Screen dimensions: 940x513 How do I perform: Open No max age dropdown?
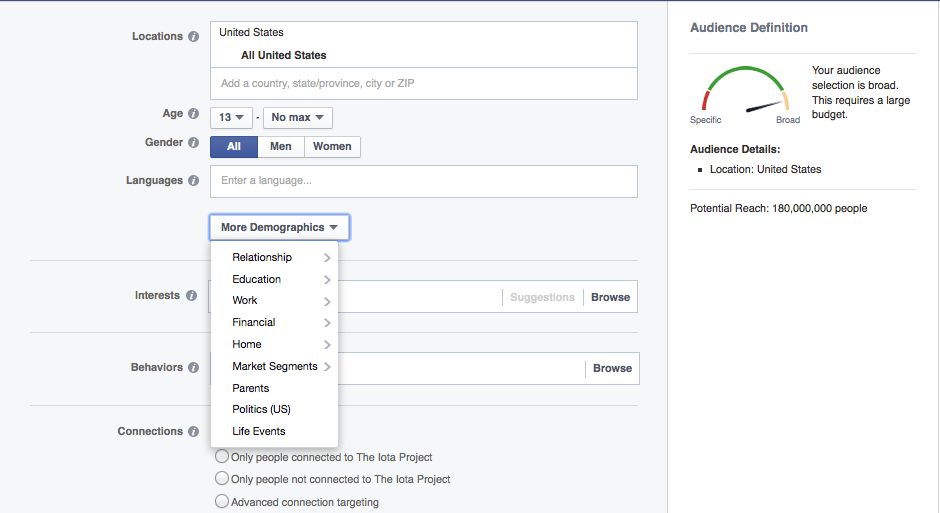tap(297, 117)
